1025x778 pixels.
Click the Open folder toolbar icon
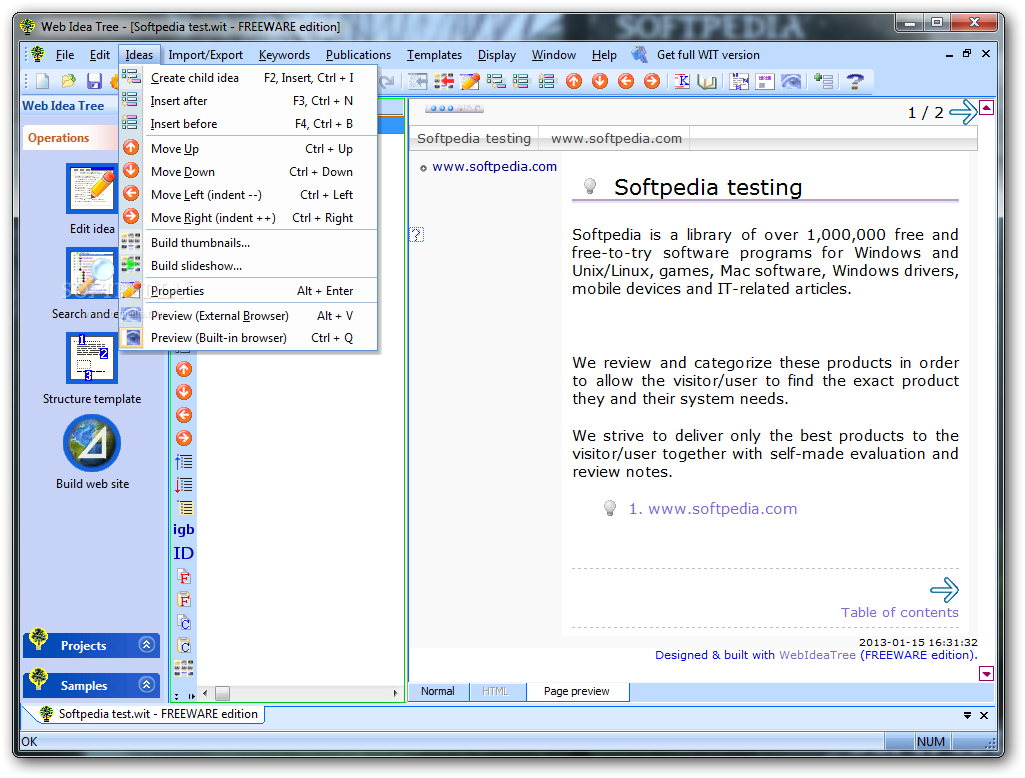pyautogui.click(x=68, y=81)
